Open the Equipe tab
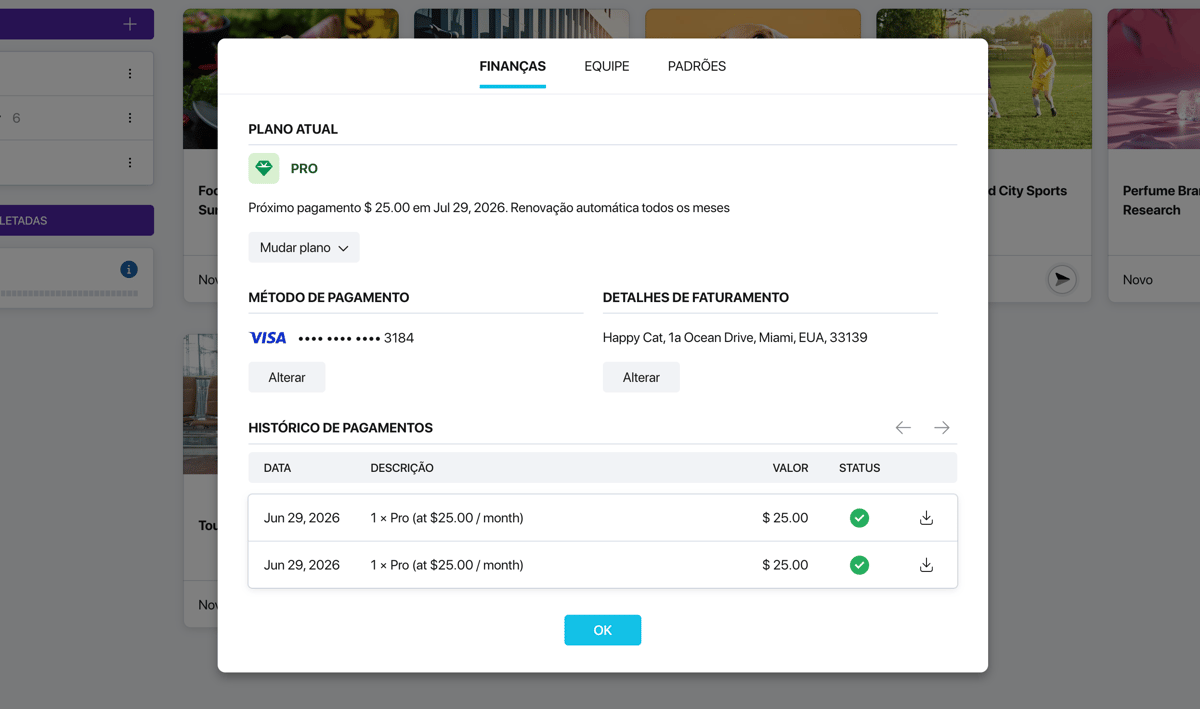Image resolution: width=1200 pixels, height=709 pixels. 607,66
